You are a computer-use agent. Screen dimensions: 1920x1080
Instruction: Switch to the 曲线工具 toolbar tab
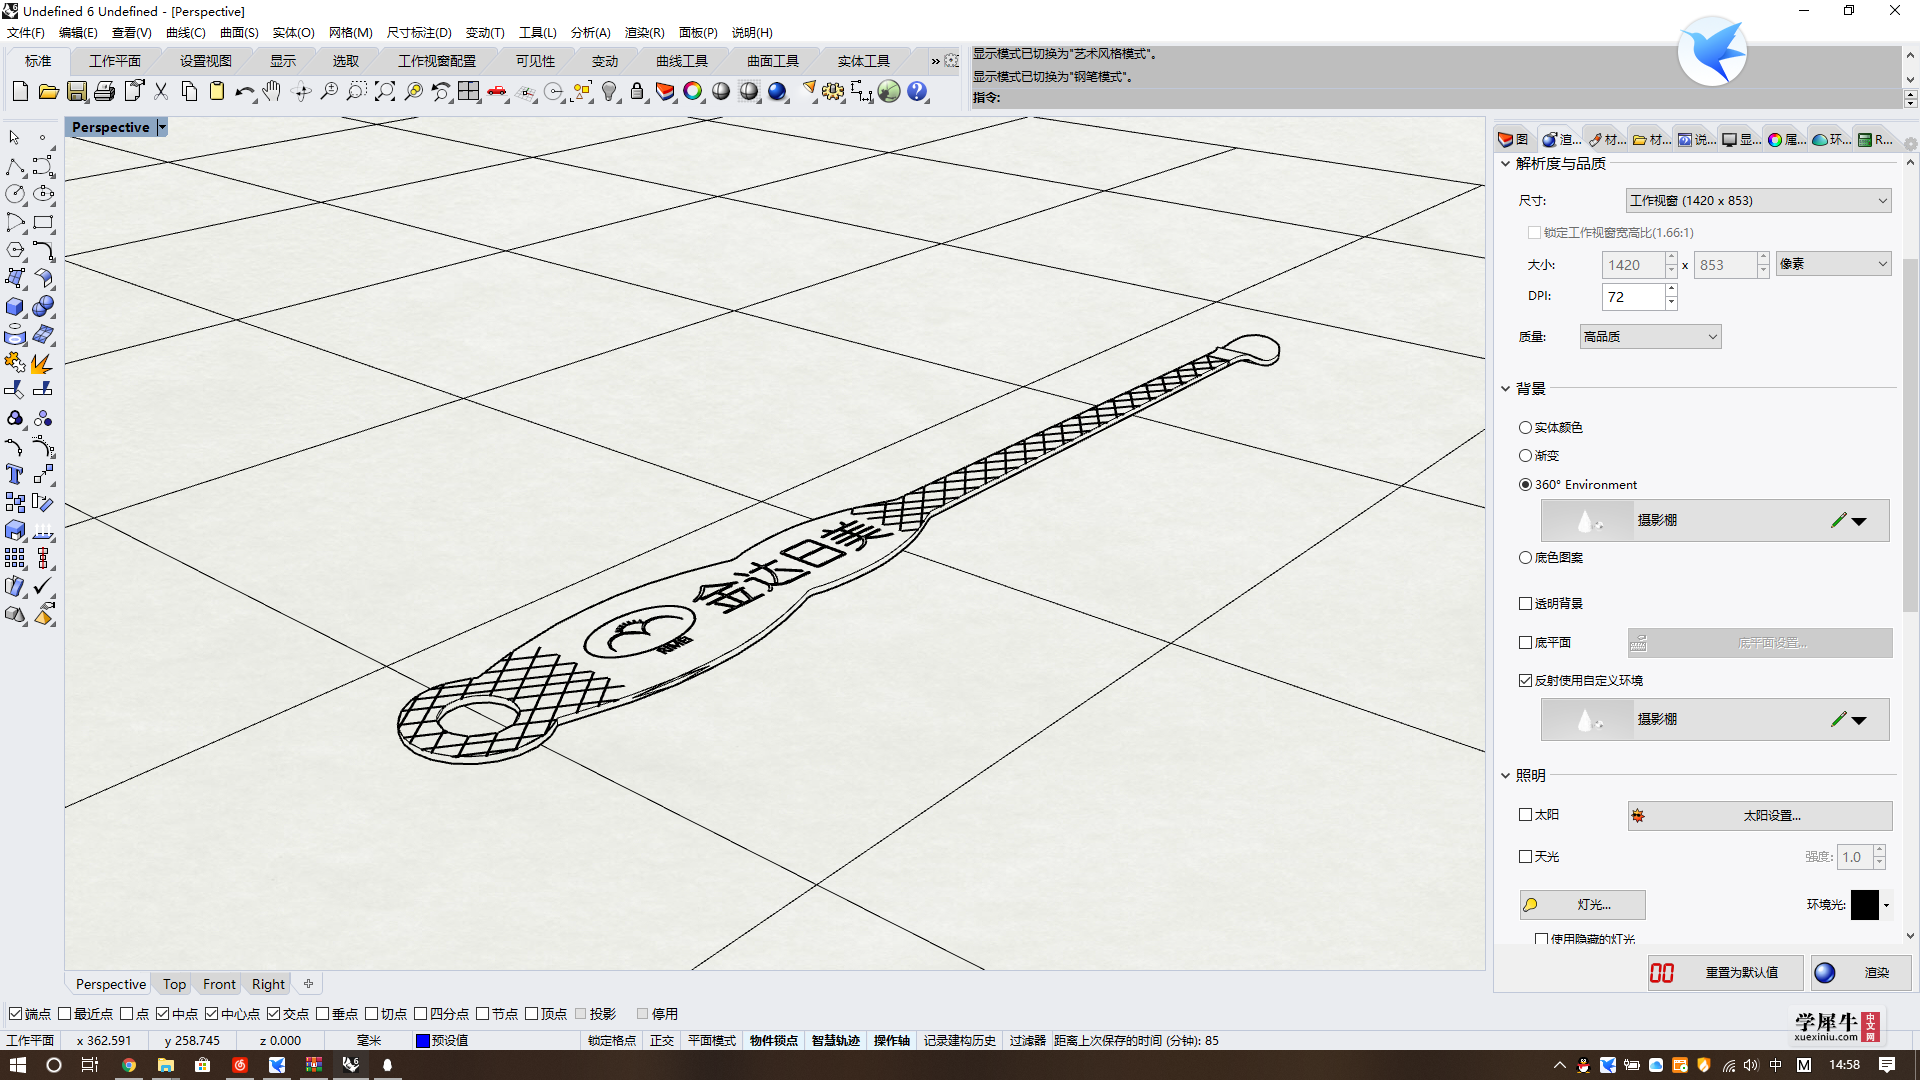point(682,61)
